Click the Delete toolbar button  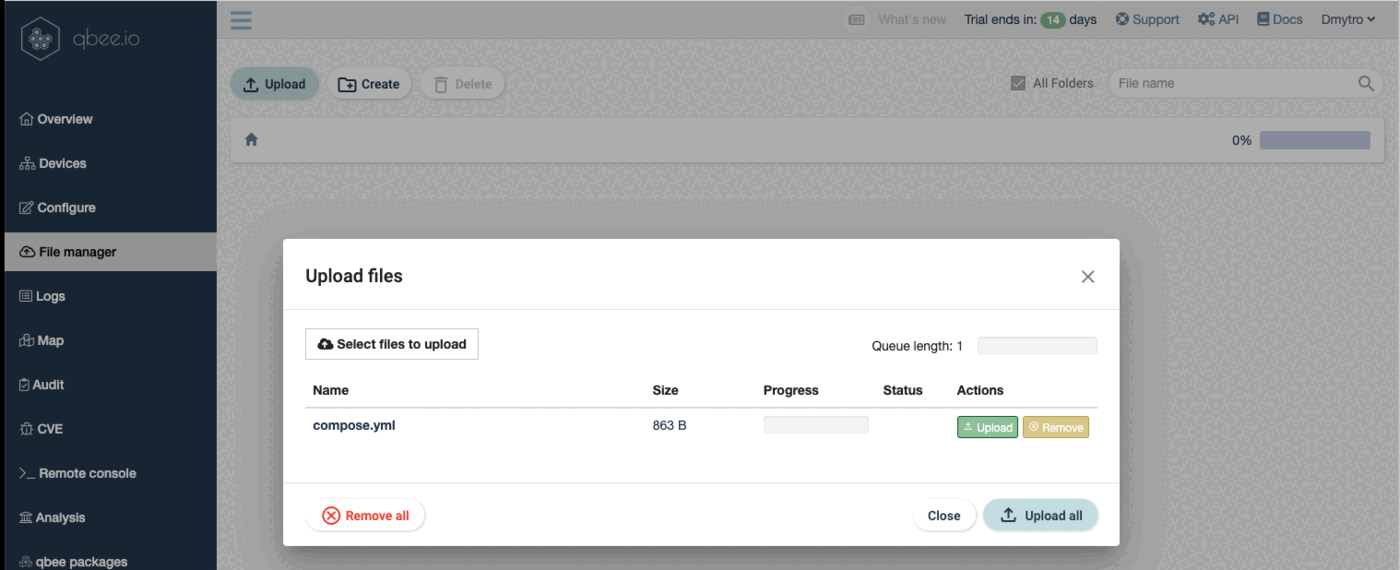coord(462,84)
